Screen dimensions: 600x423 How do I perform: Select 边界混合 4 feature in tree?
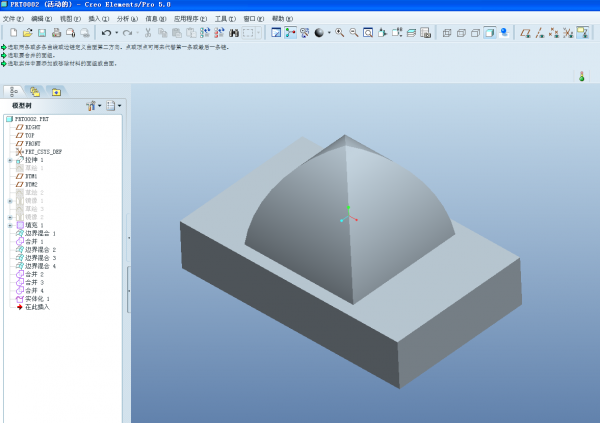36,266
